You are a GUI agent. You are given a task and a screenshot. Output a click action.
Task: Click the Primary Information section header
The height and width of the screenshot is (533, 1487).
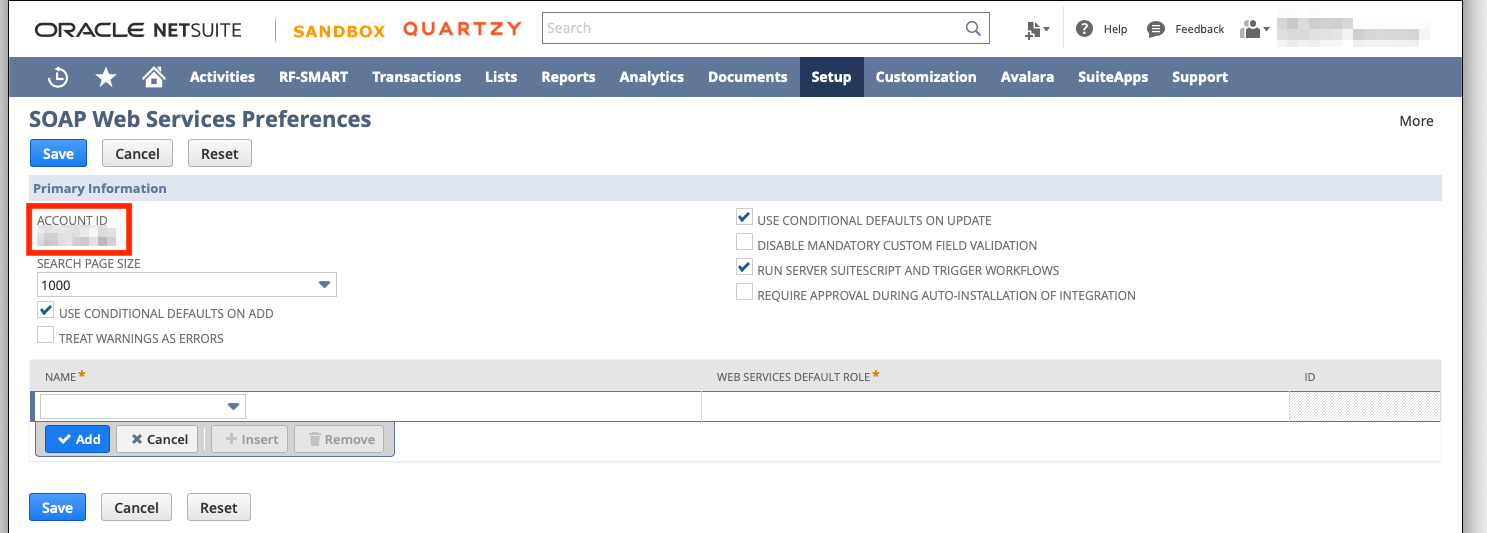pos(736,188)
